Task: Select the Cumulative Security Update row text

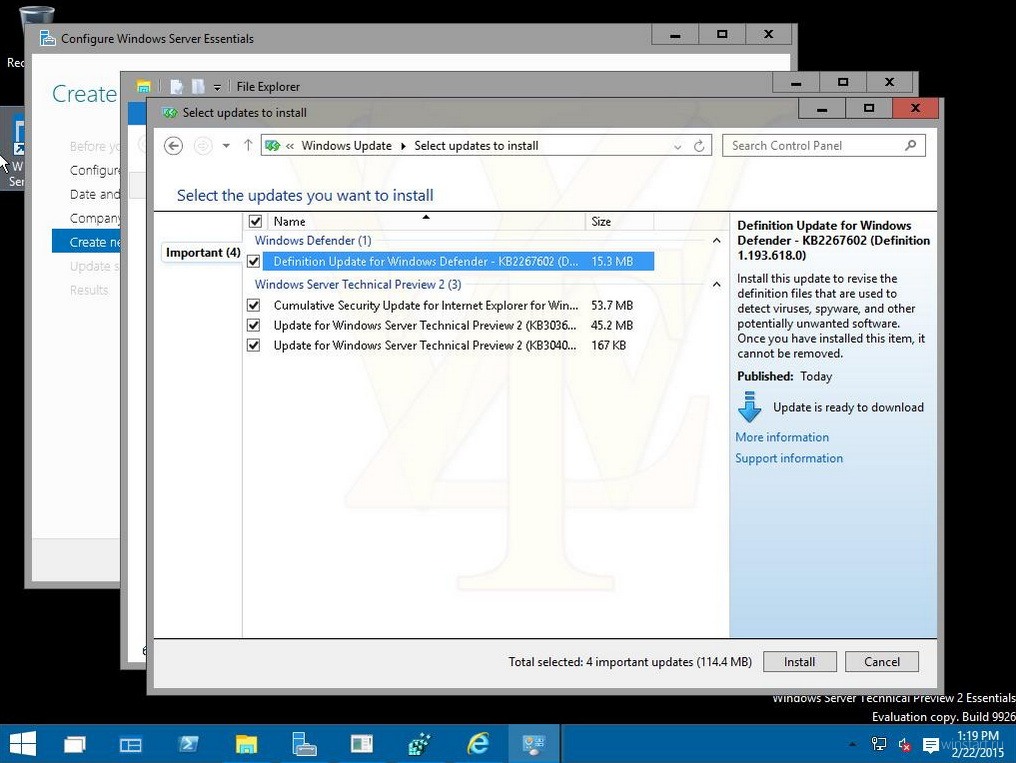Action: (x=426, y=305)
